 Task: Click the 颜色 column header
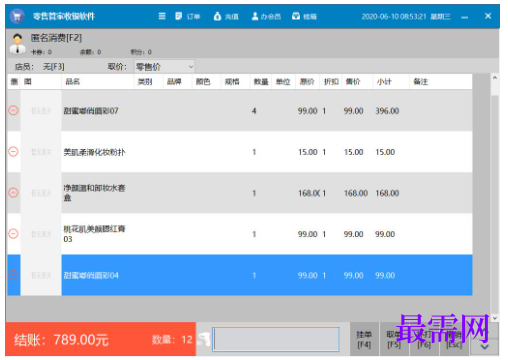click(203, 82)
